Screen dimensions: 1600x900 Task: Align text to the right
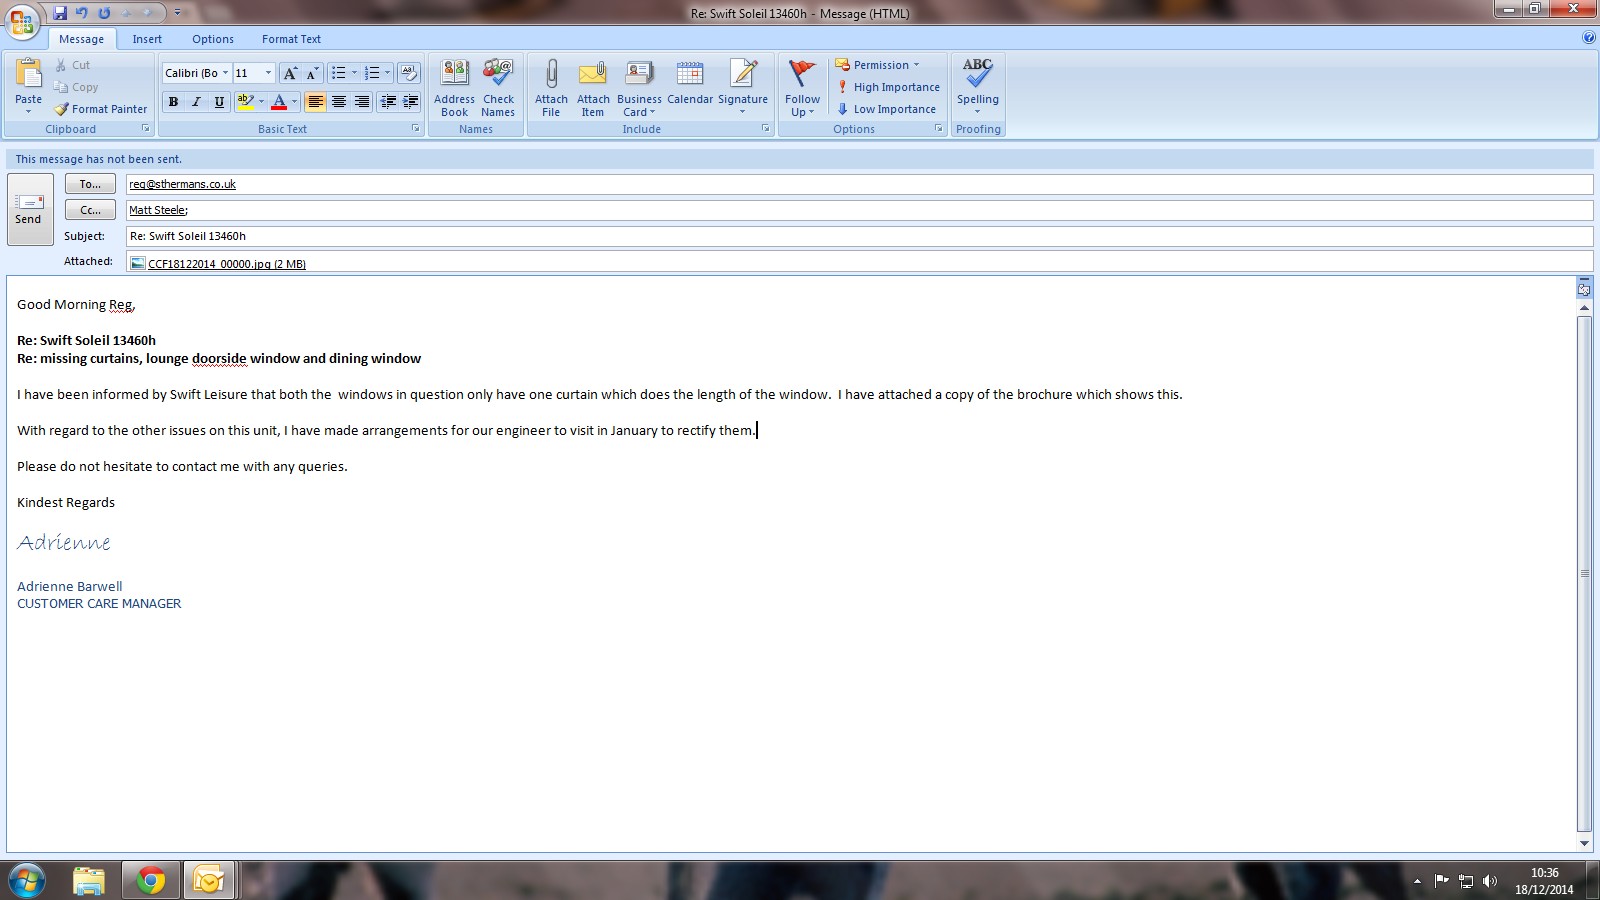click(362, 102)
